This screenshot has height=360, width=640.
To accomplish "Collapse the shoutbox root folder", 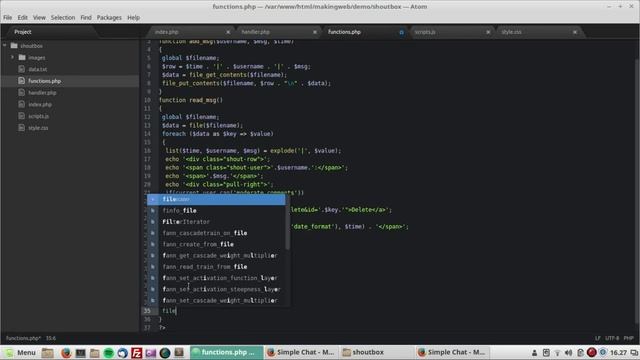I will (5, 46).
